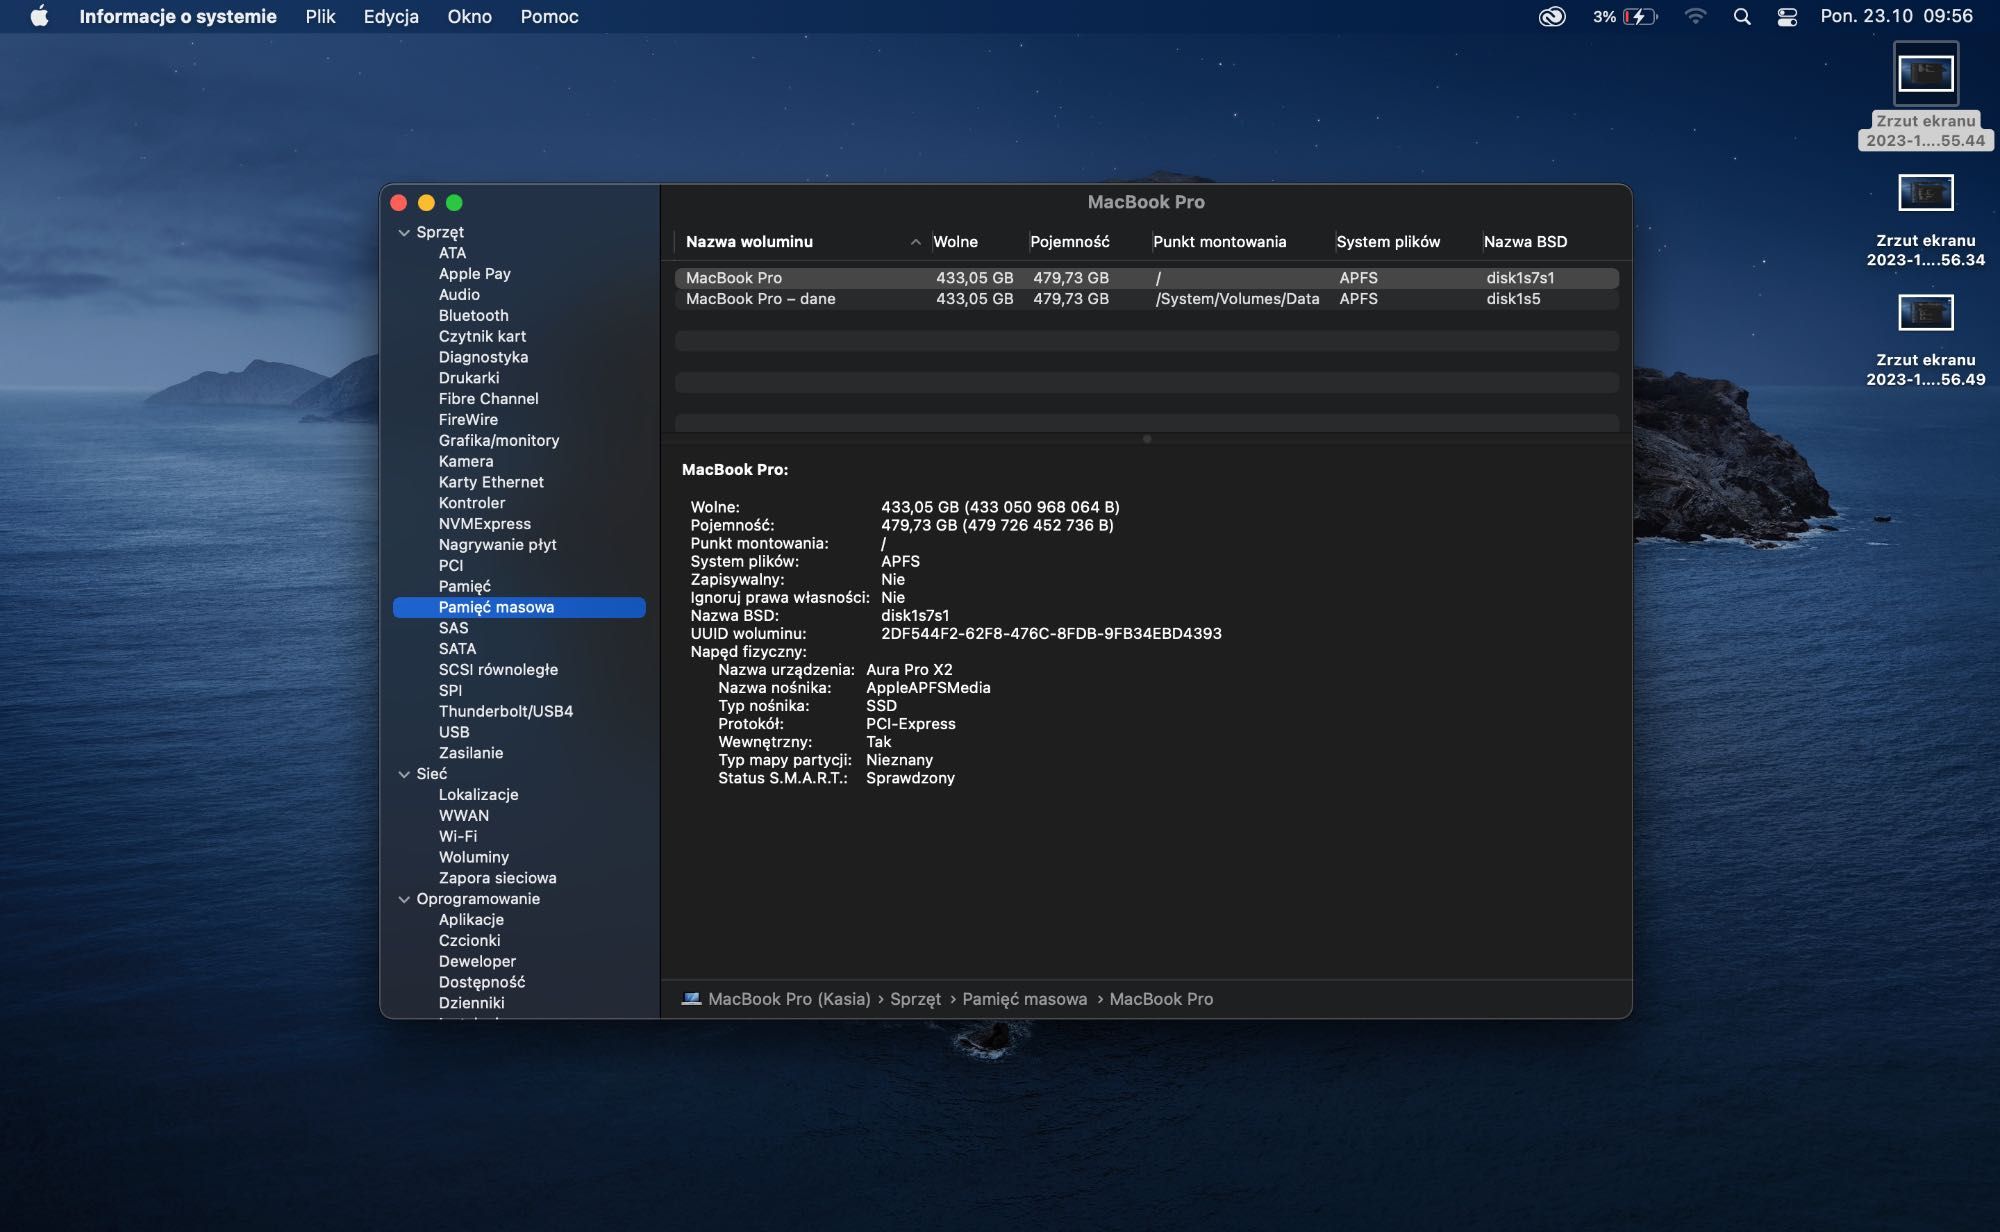The image size is (2000, 1232).
Task: Click the Aura Pro X2 device name
Action: click(909, 670)
